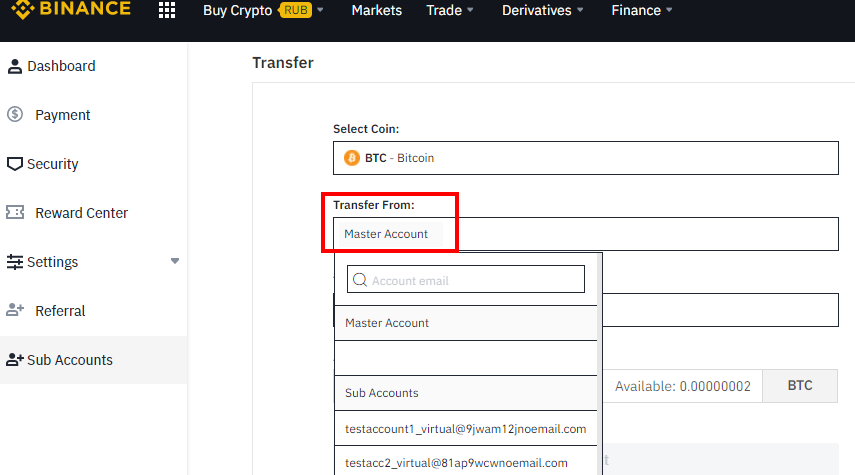Screen dimensions: 855x475
Task: Click the orange Bitcoin coin icon
Action: coord(352,158)
